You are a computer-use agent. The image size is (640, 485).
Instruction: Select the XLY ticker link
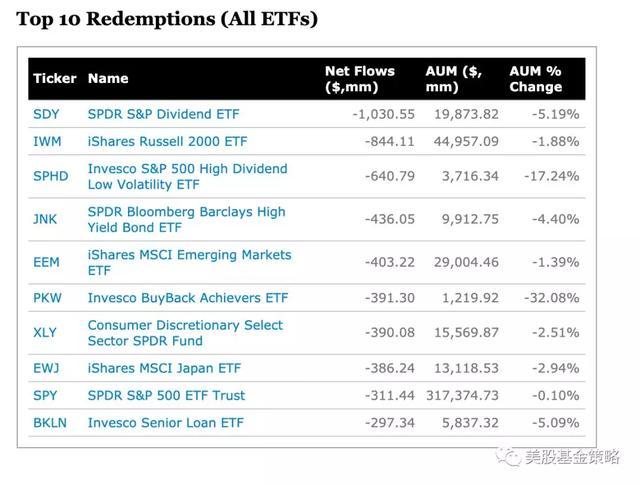(x=46, y=333)
